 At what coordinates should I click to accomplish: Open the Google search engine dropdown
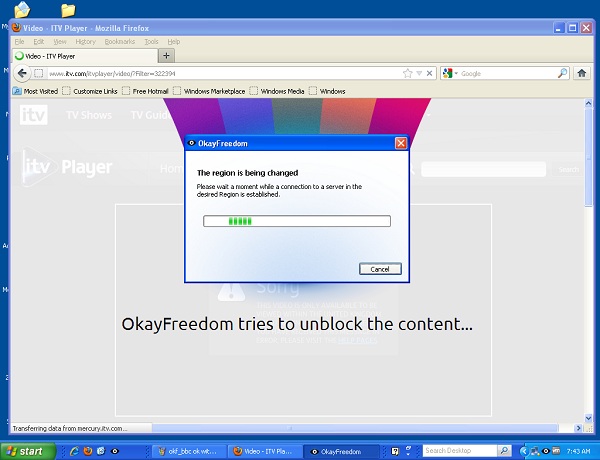(x=450, y=73)
